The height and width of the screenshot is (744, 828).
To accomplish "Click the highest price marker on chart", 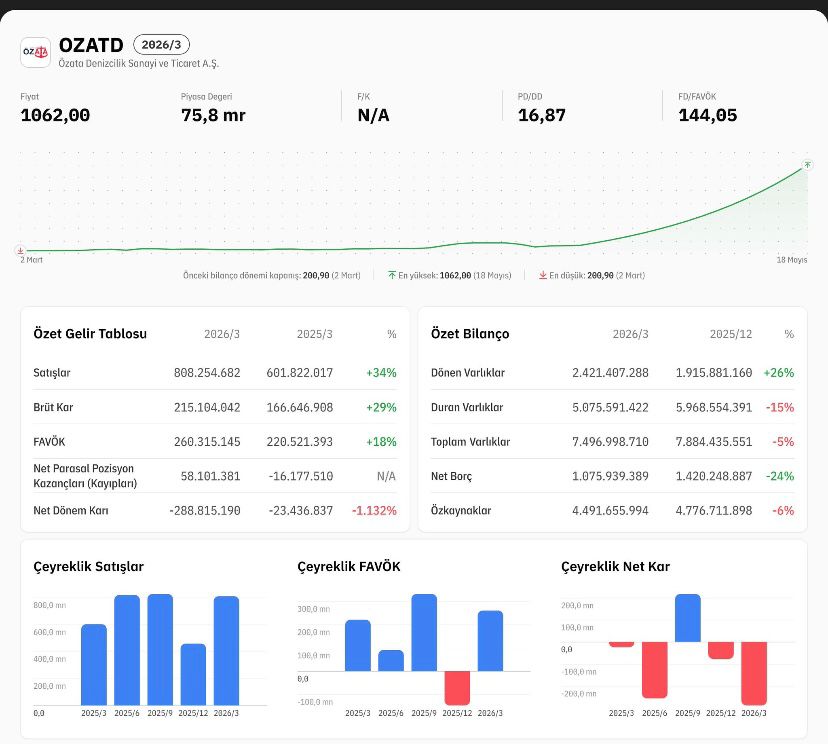I will 807,165.
